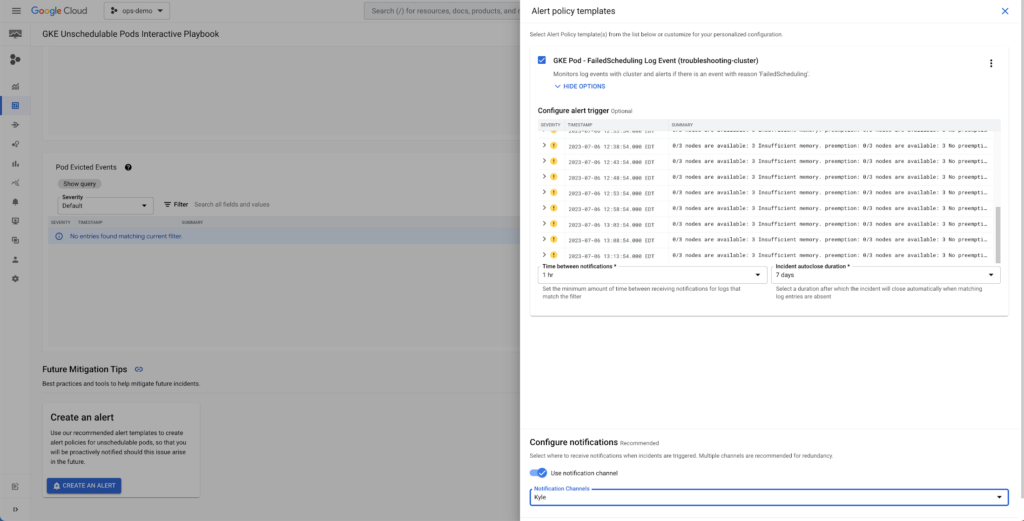The image size is (1024, 521).
Task: Open the Settings gear icon in sidebar
Action: (16, 279)
